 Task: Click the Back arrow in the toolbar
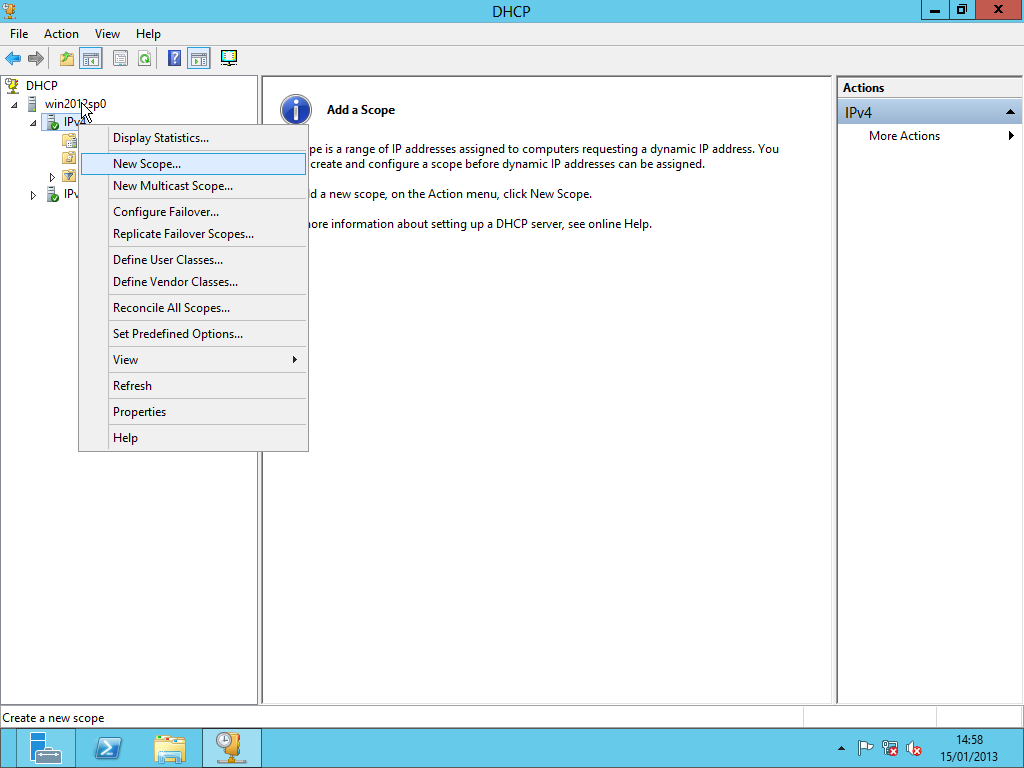pos(13,59)
